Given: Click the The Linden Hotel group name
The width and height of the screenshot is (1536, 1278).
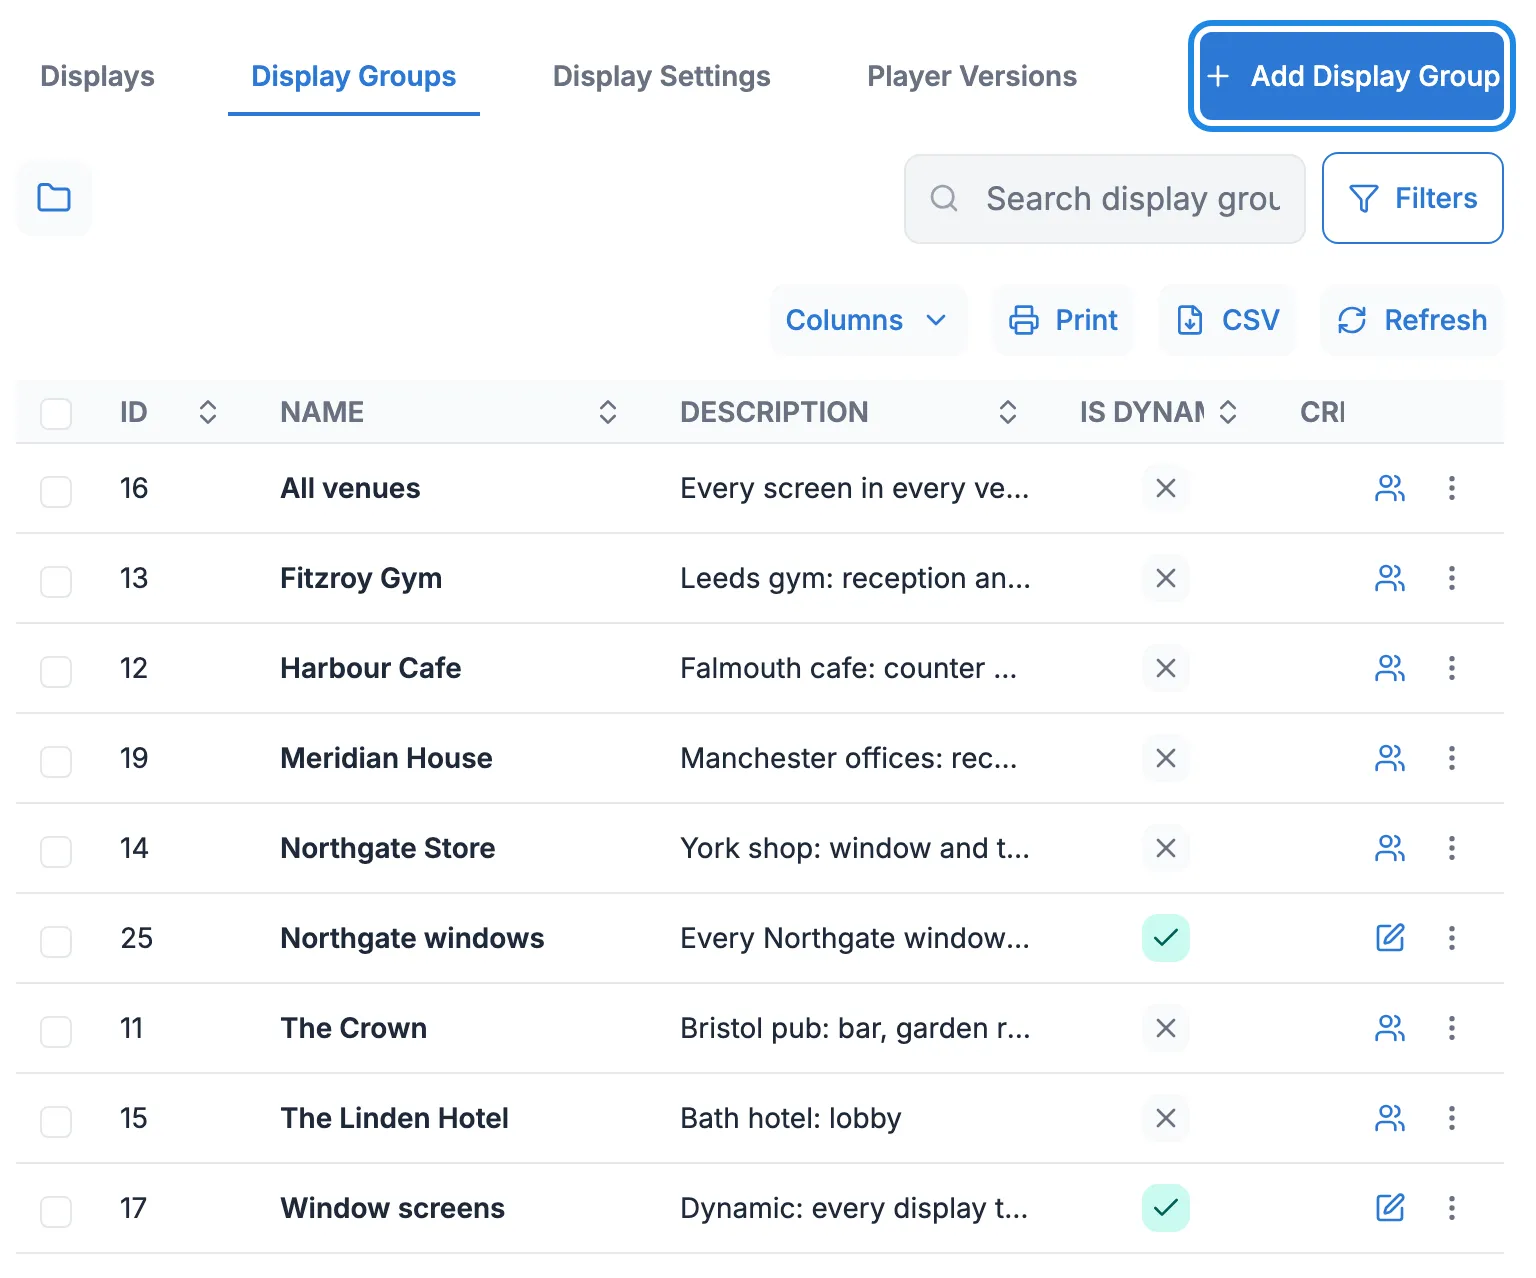Looking at the screenshot, I should [x=395, y=1118].
